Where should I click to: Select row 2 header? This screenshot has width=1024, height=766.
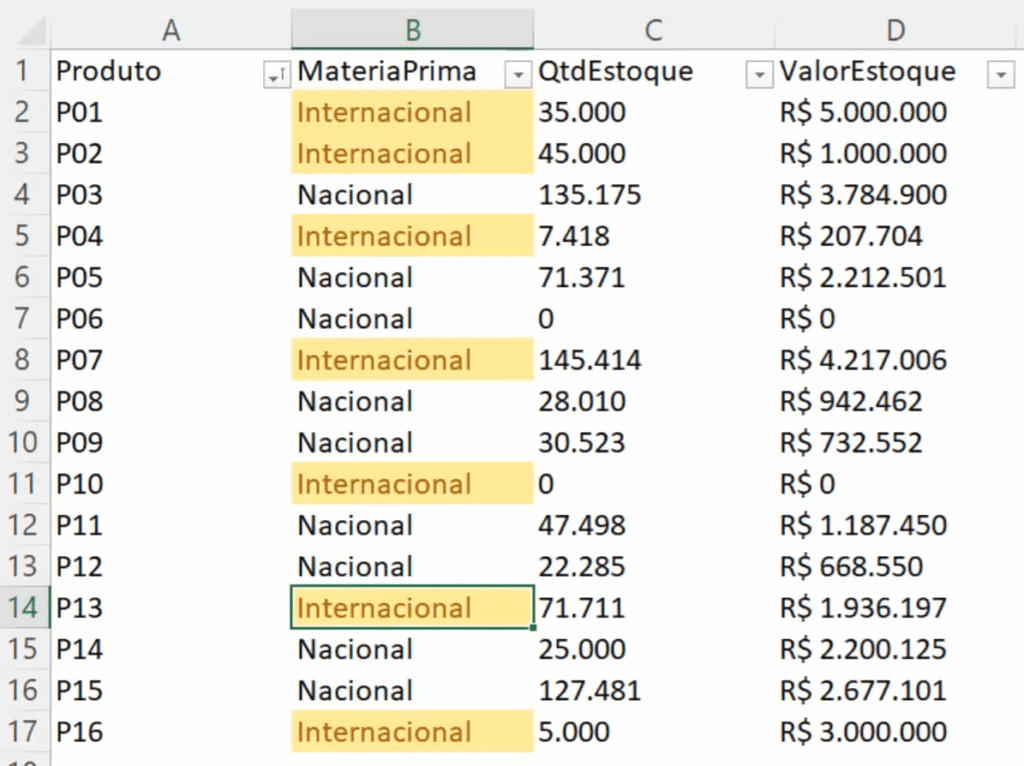pyautogui.click(x=24, y=112)
